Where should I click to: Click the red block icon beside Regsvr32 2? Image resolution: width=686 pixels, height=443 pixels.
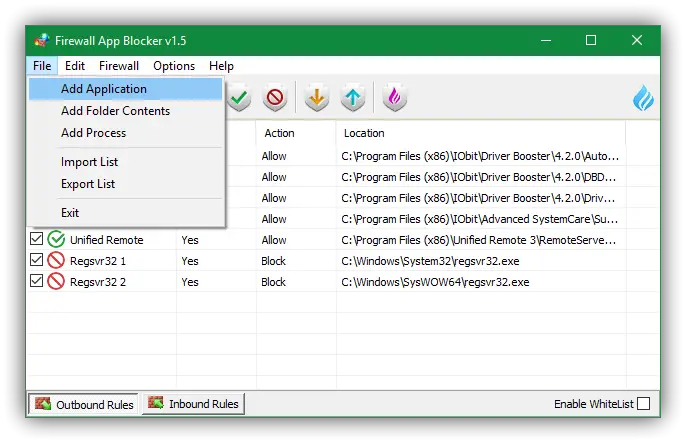click(x=56, y=281)
